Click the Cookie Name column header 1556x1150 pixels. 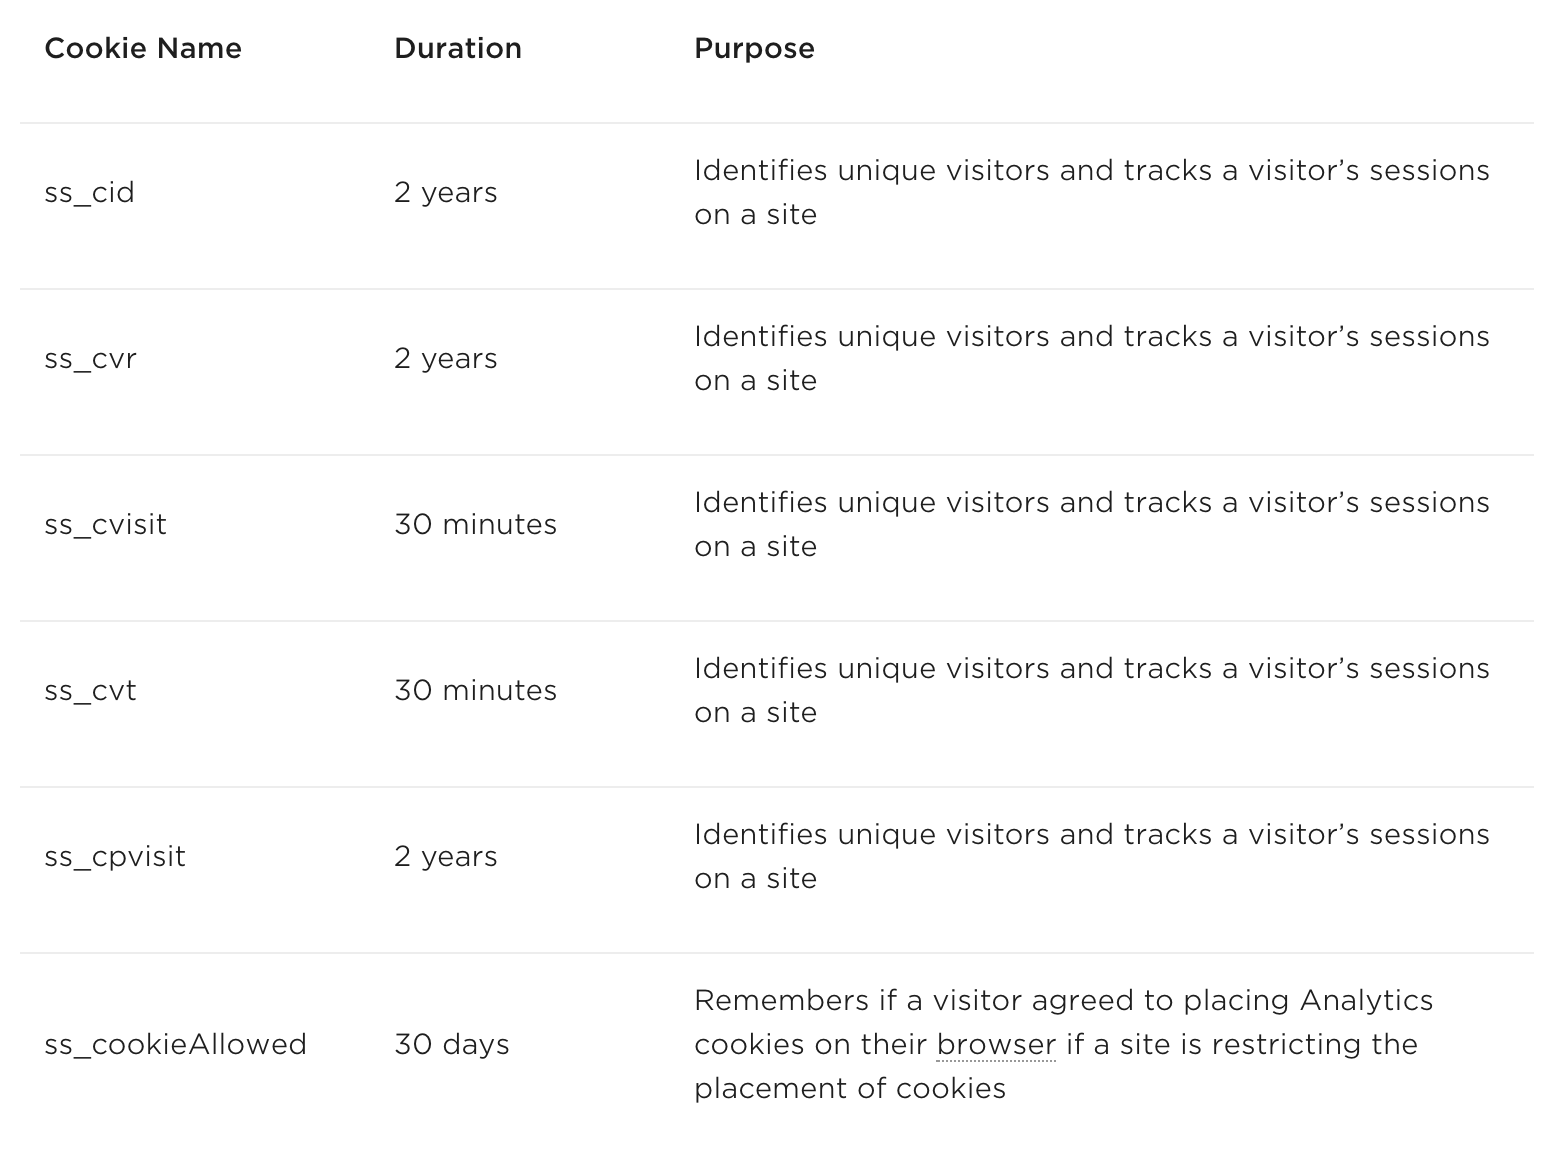click(143, 48)
